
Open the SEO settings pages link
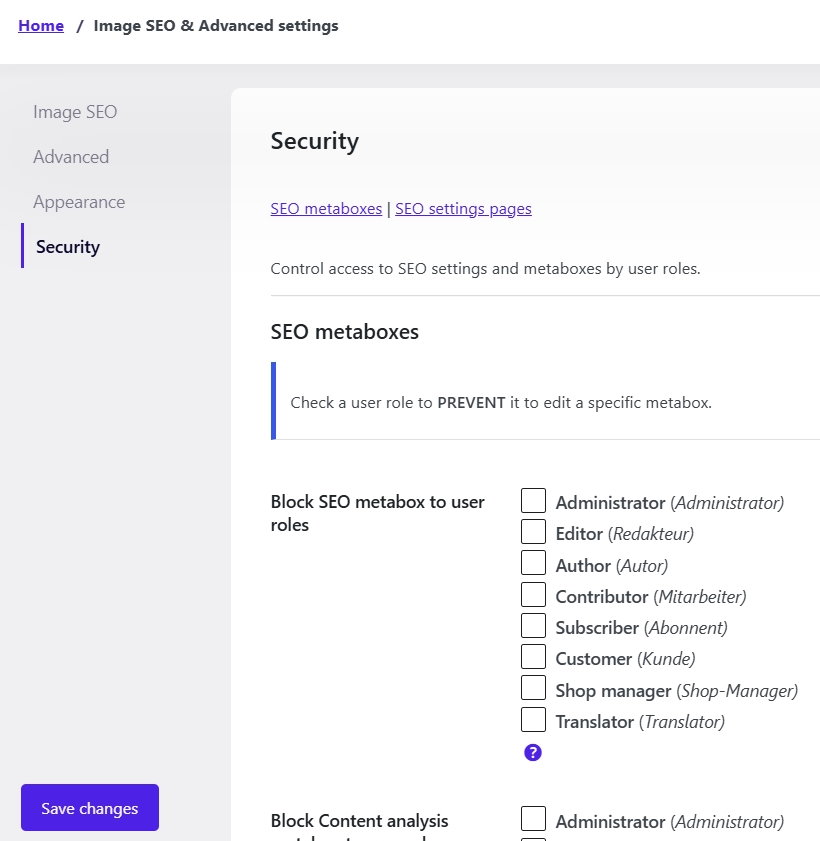pos(463,209)
